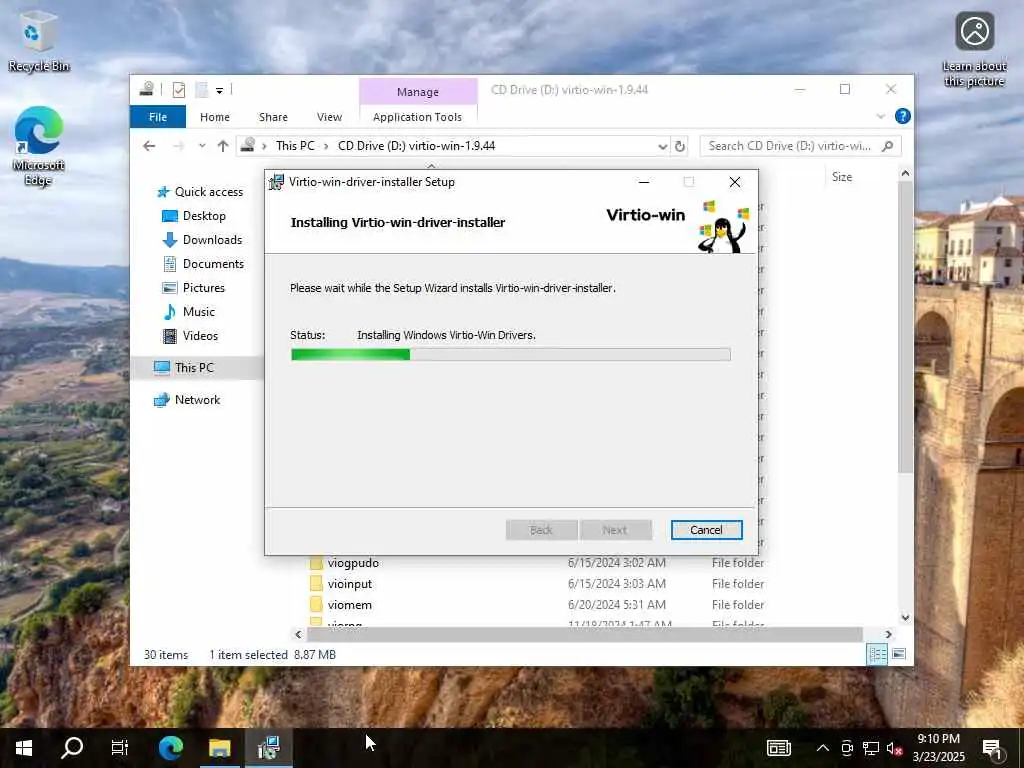Viewport: 1024px width, 768px height.
Task: Click horizontal scrollbar left arrow
Action: [298, 634]
